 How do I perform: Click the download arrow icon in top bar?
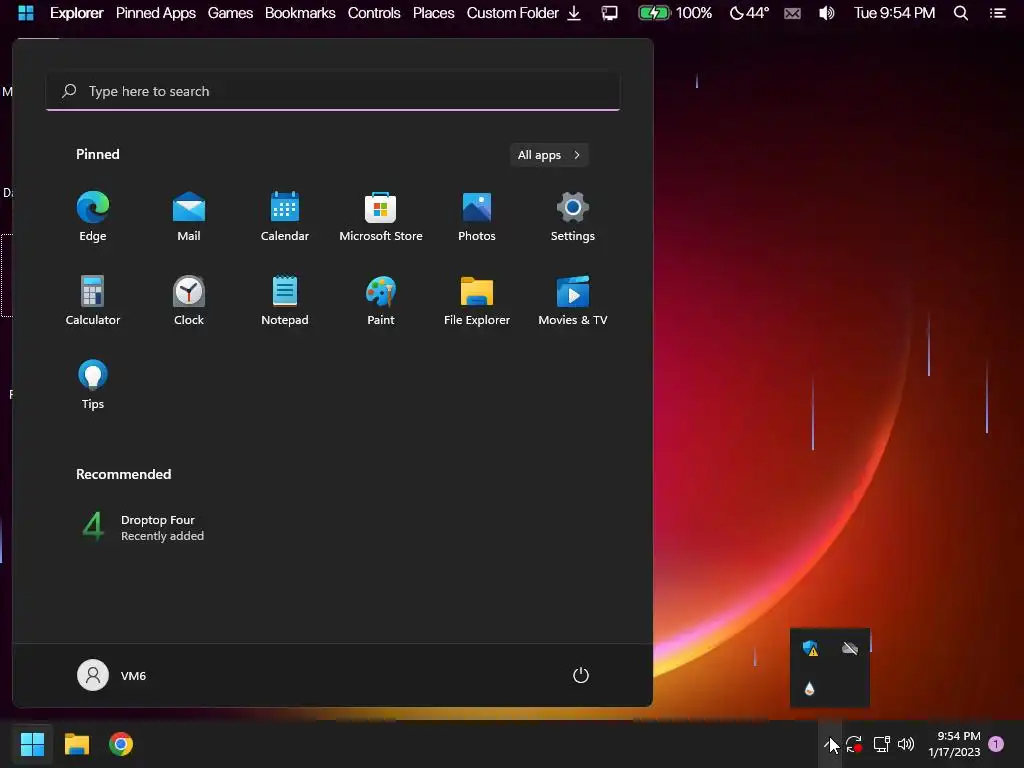[x=574, y=13]
